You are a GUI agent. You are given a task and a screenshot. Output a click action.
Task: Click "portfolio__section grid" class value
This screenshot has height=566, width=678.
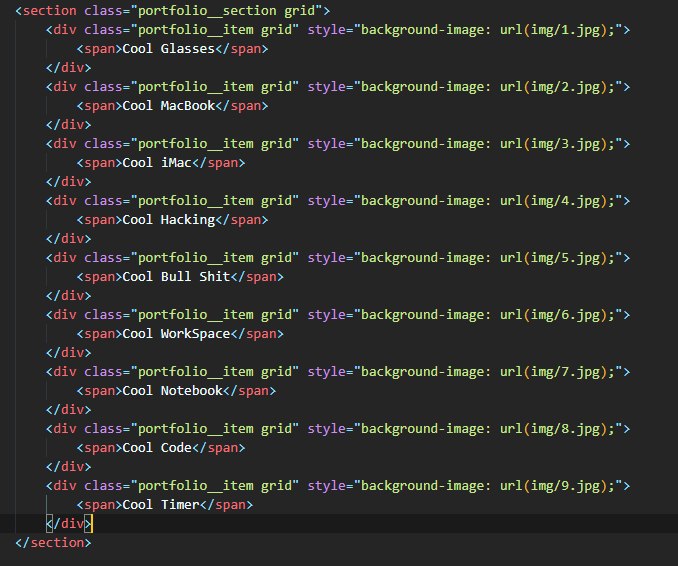coord(227,11)
